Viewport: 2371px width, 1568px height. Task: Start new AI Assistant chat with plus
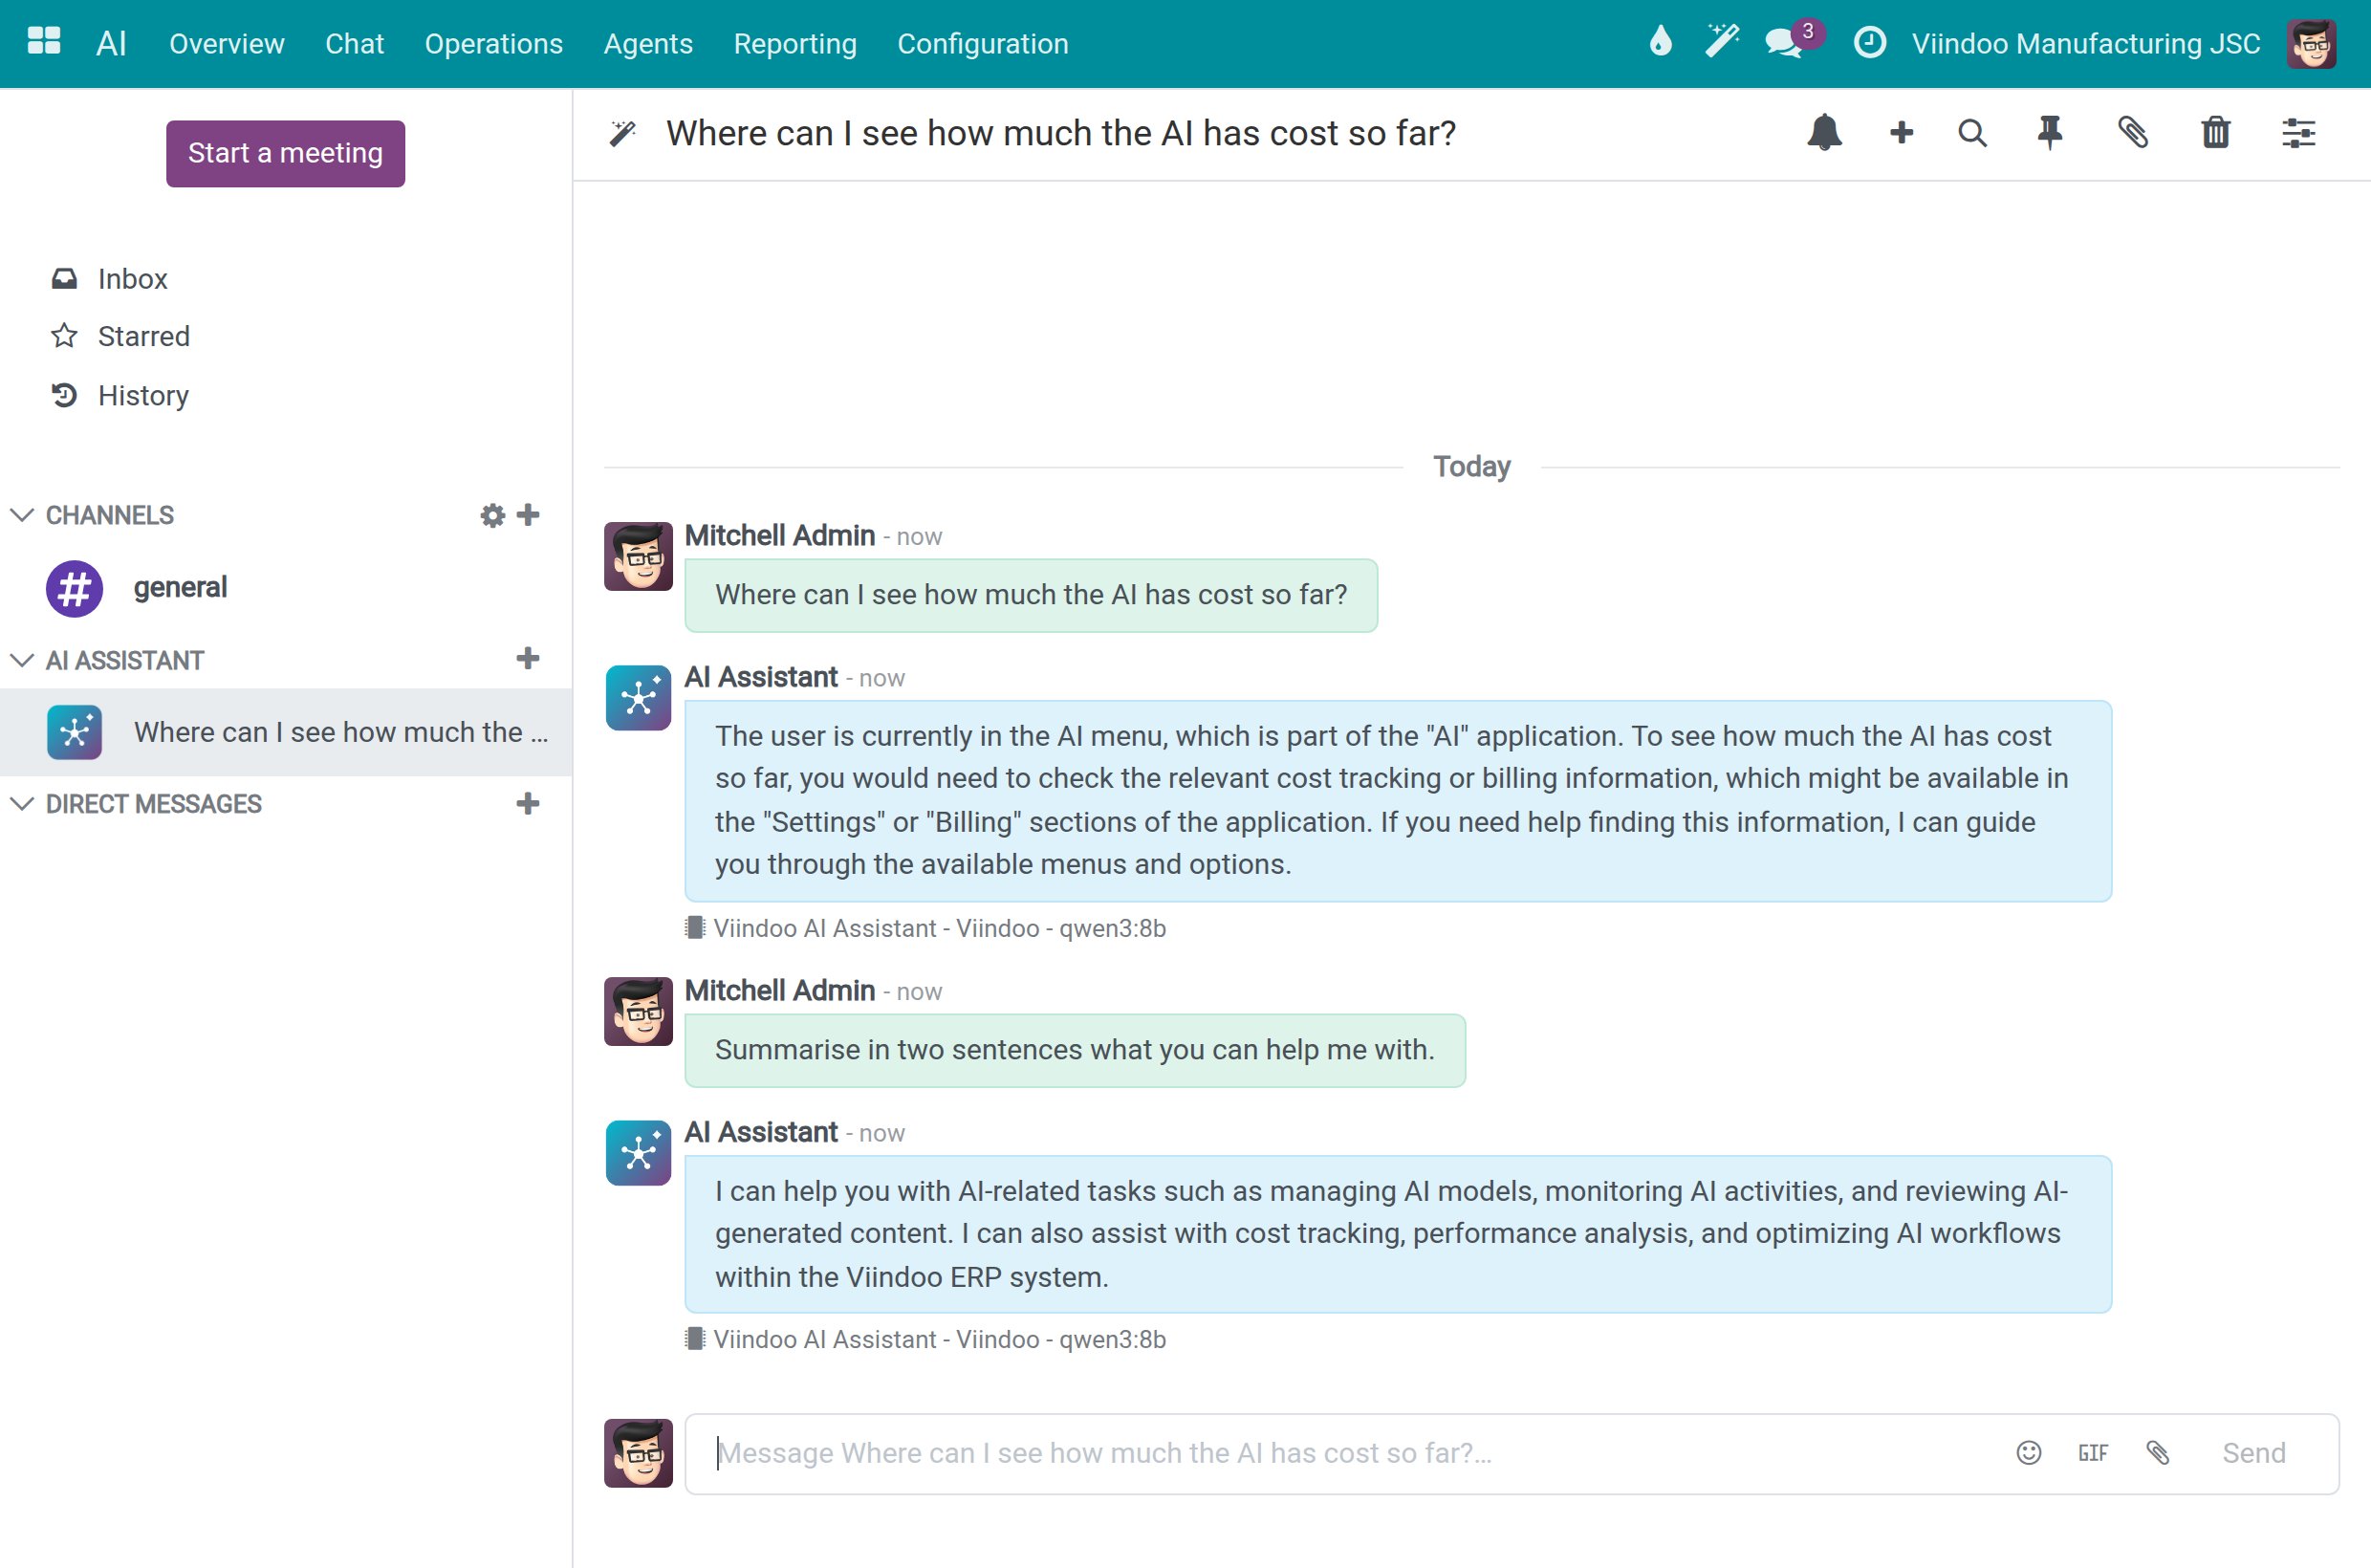[x=528, y=659]
